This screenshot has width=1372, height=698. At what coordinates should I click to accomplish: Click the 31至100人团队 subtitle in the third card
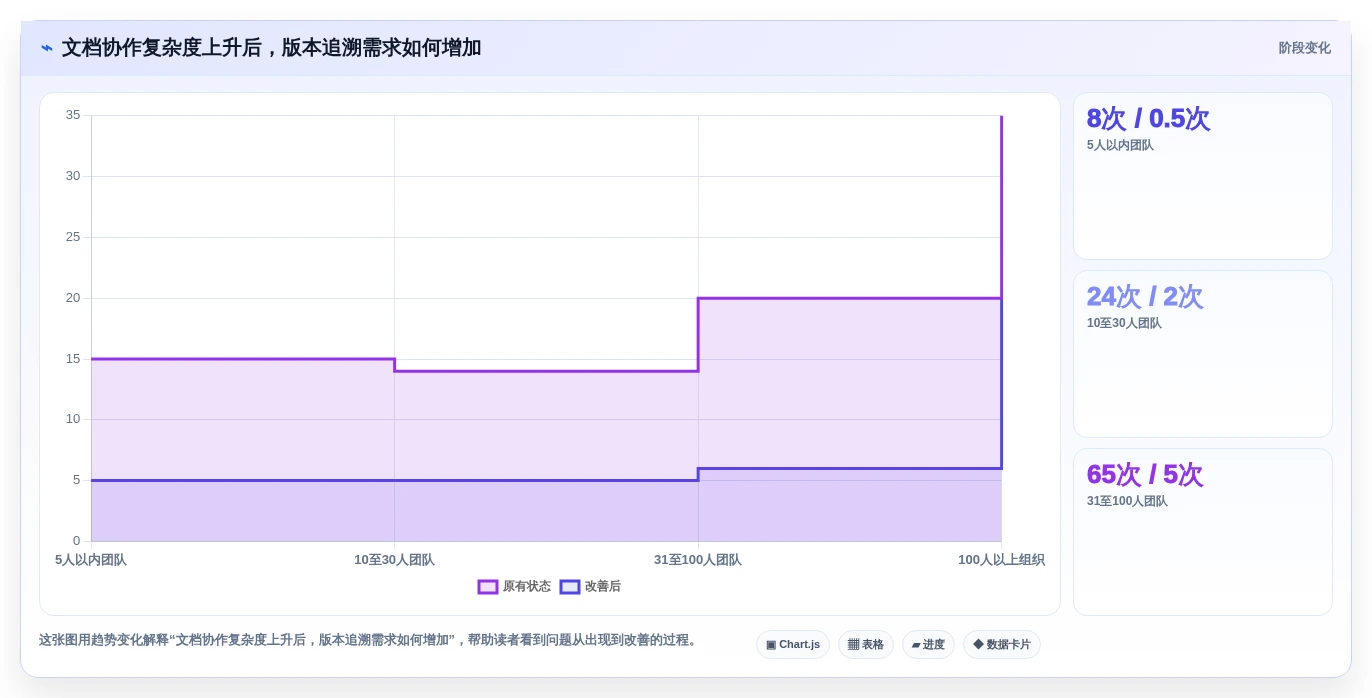[x=1127, y=501]
